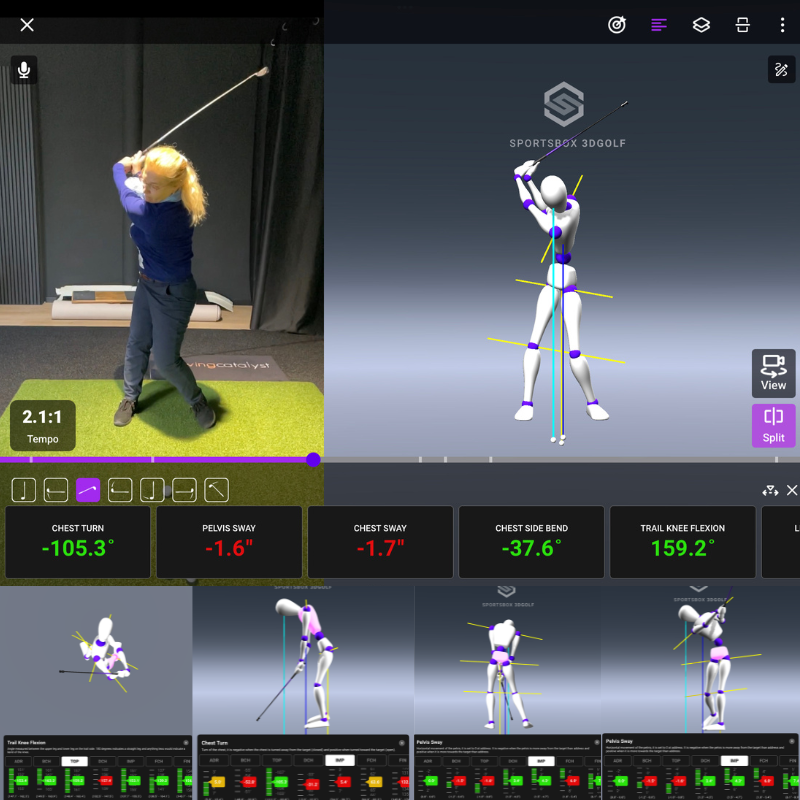Select the angled swing avatar thumbnail
800x800 pixels.
coord(701,660)
